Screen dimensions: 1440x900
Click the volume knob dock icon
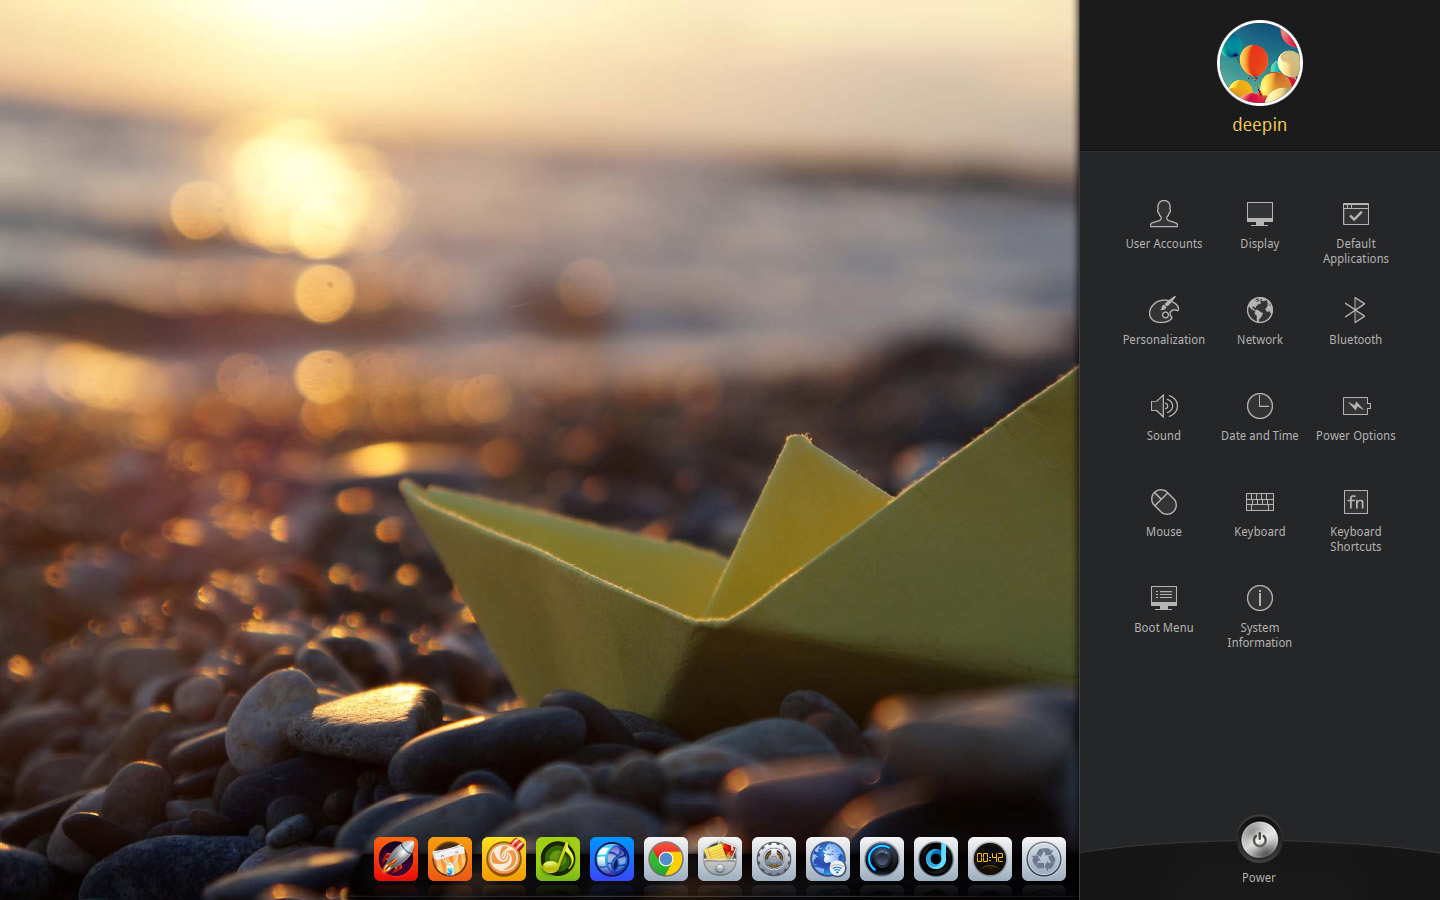point(882,859)
